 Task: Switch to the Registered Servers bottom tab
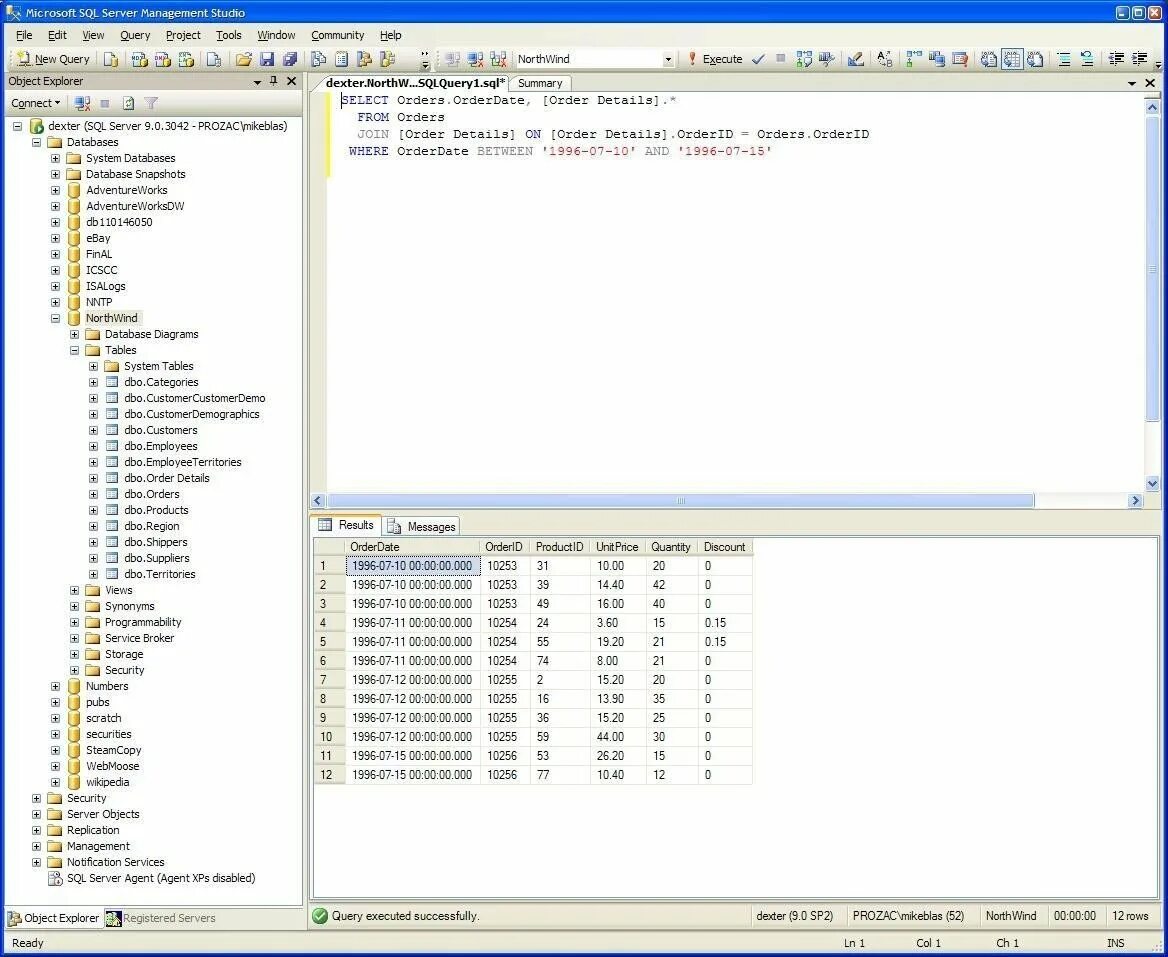(x=160, y=918)
